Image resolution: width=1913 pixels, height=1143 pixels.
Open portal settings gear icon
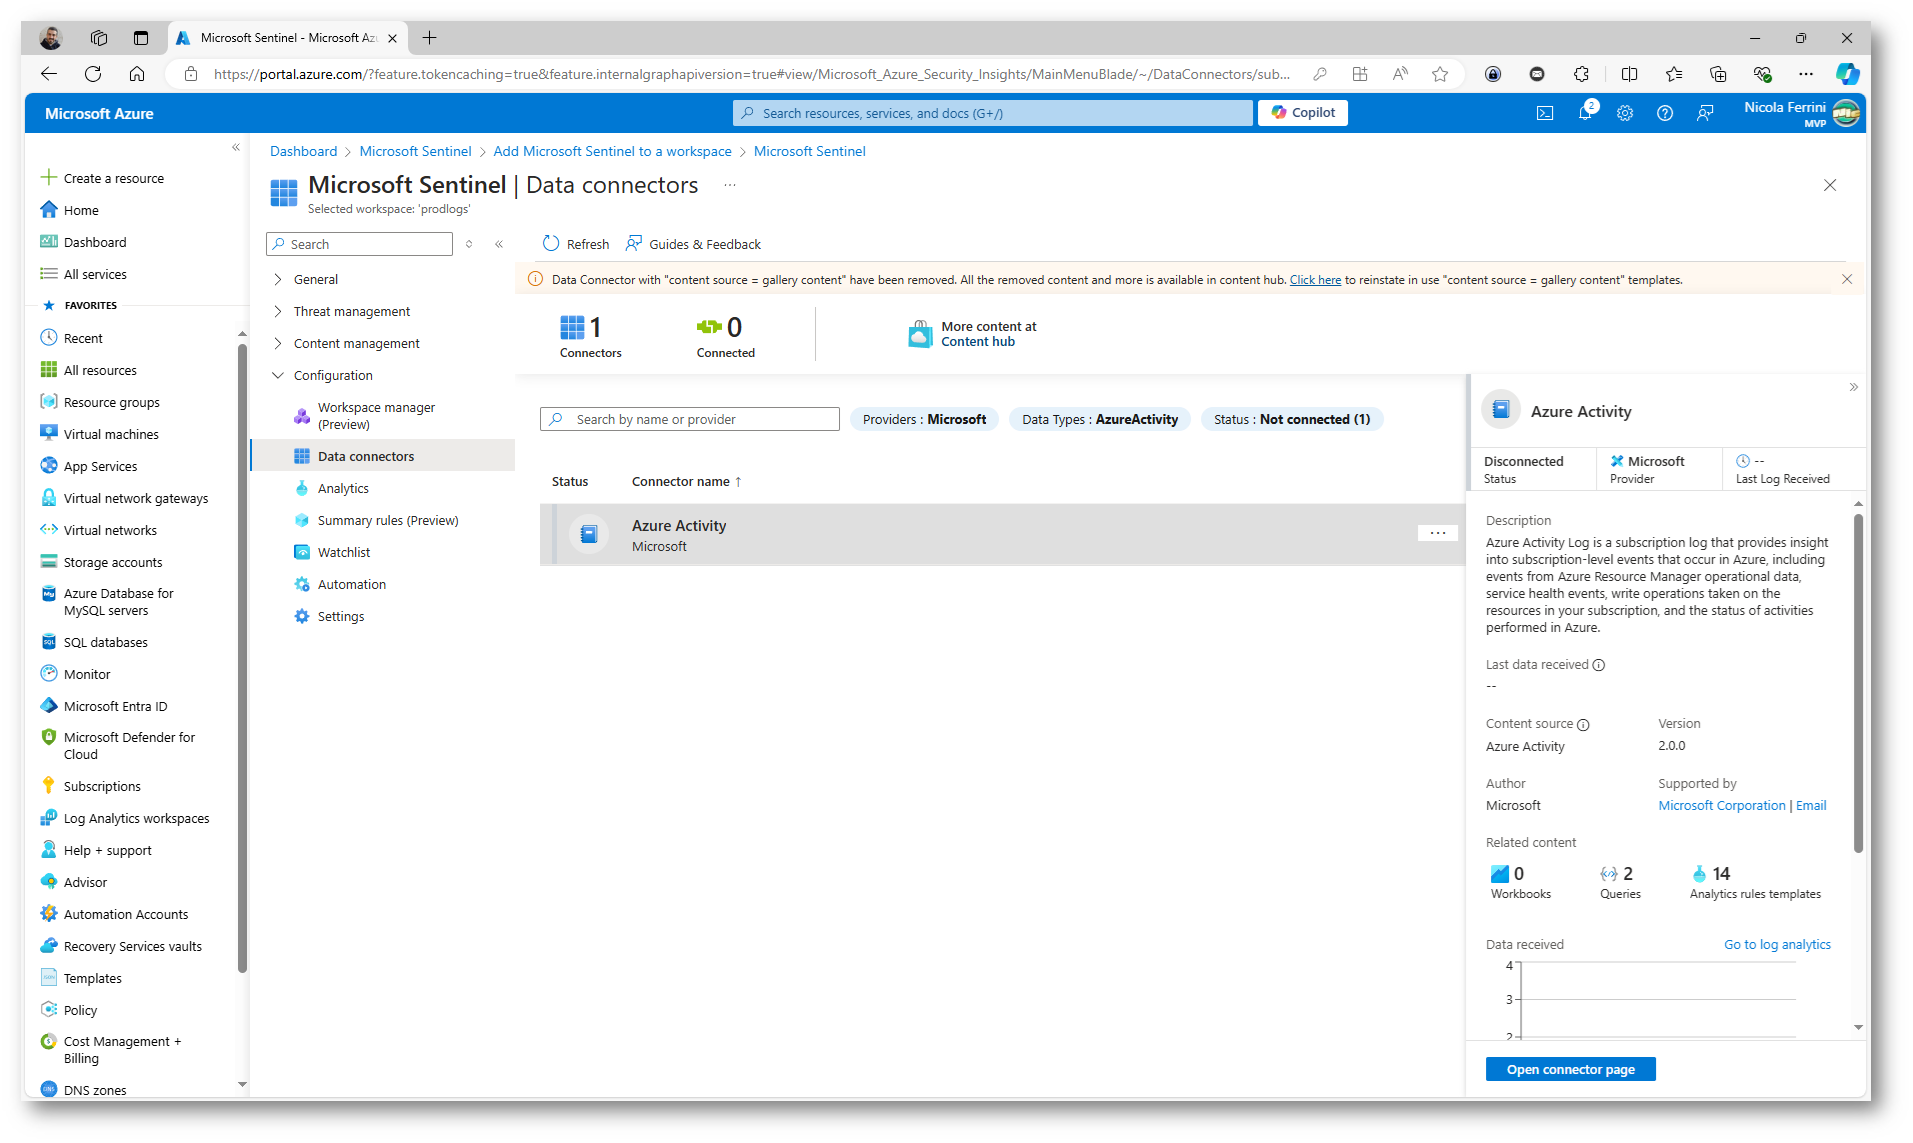click(1625, 113)
